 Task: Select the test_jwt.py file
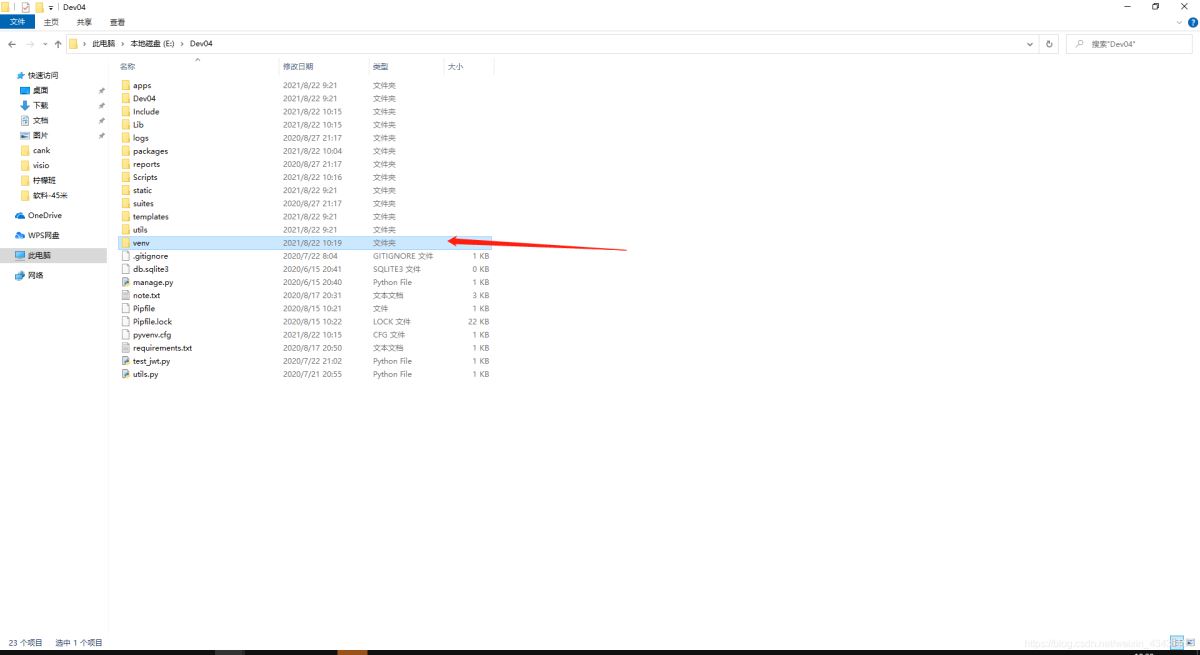click(x=151, y=361)
